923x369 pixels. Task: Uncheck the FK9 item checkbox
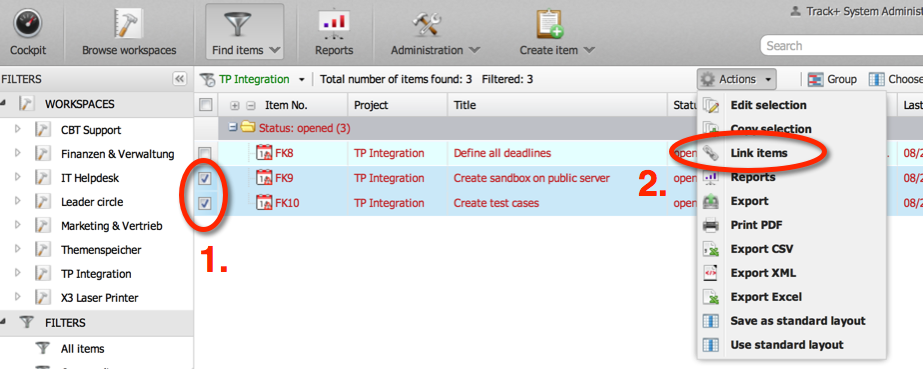tap(205, 178)
